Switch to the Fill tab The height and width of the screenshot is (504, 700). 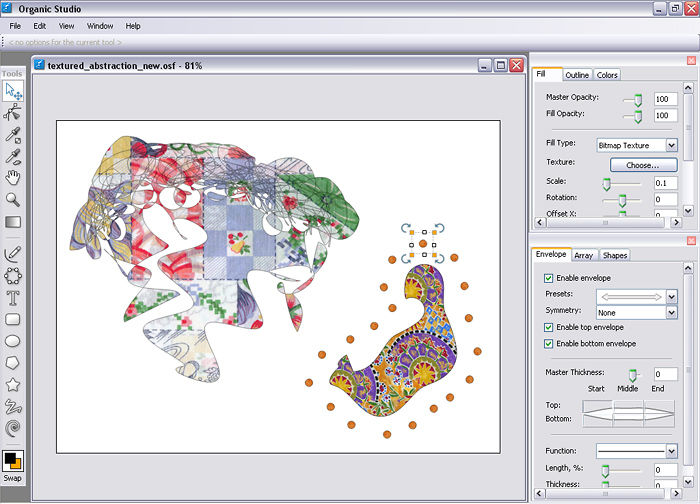click(x=546, y=74)
